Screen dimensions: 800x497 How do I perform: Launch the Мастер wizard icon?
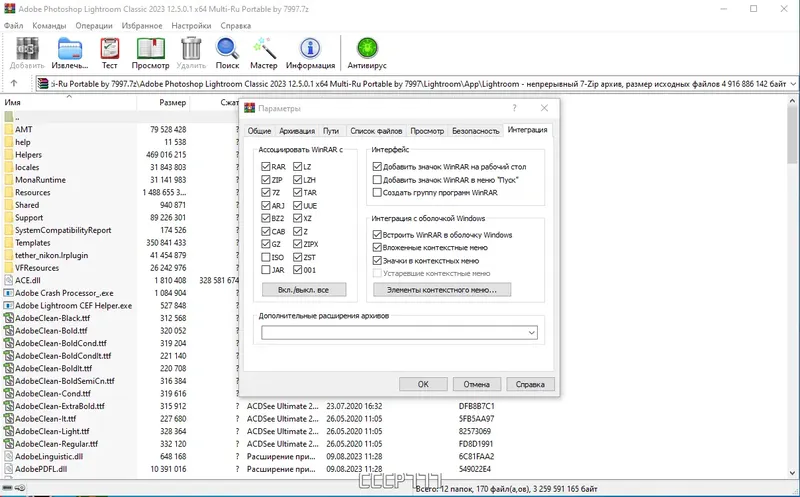[x=264, y=48]
